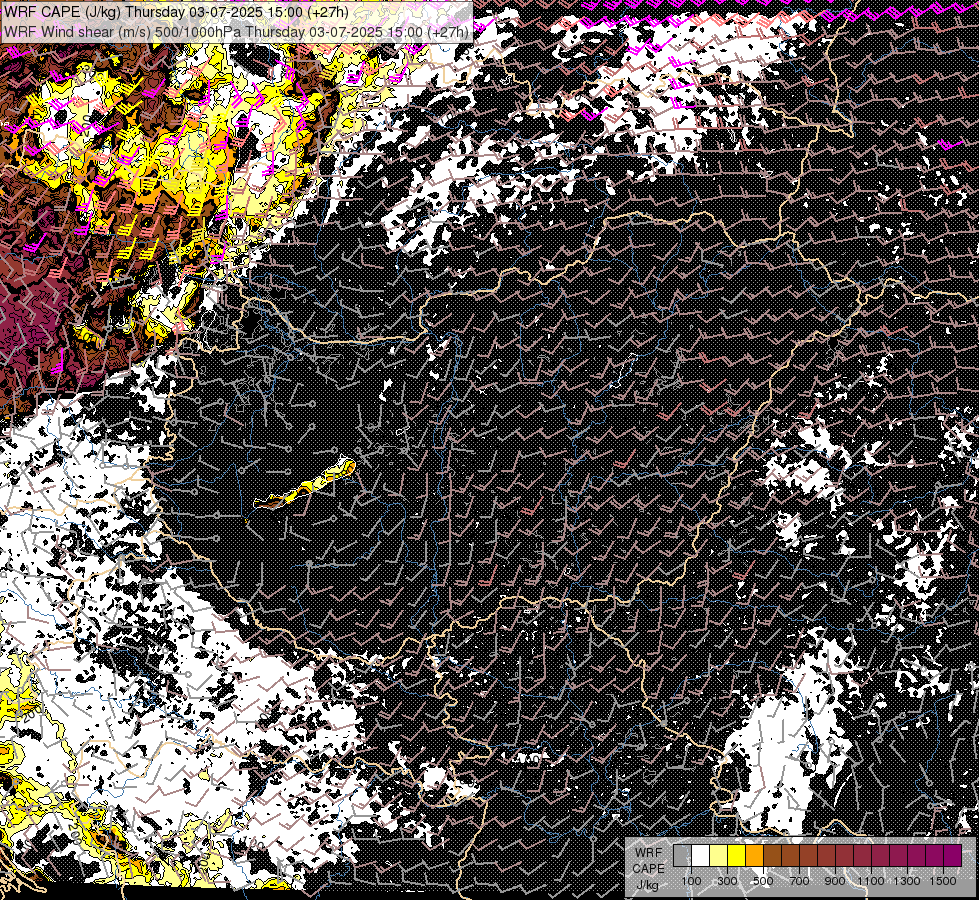Click the 700 legend value label
The image size is (979, 900).
(799, 881)
